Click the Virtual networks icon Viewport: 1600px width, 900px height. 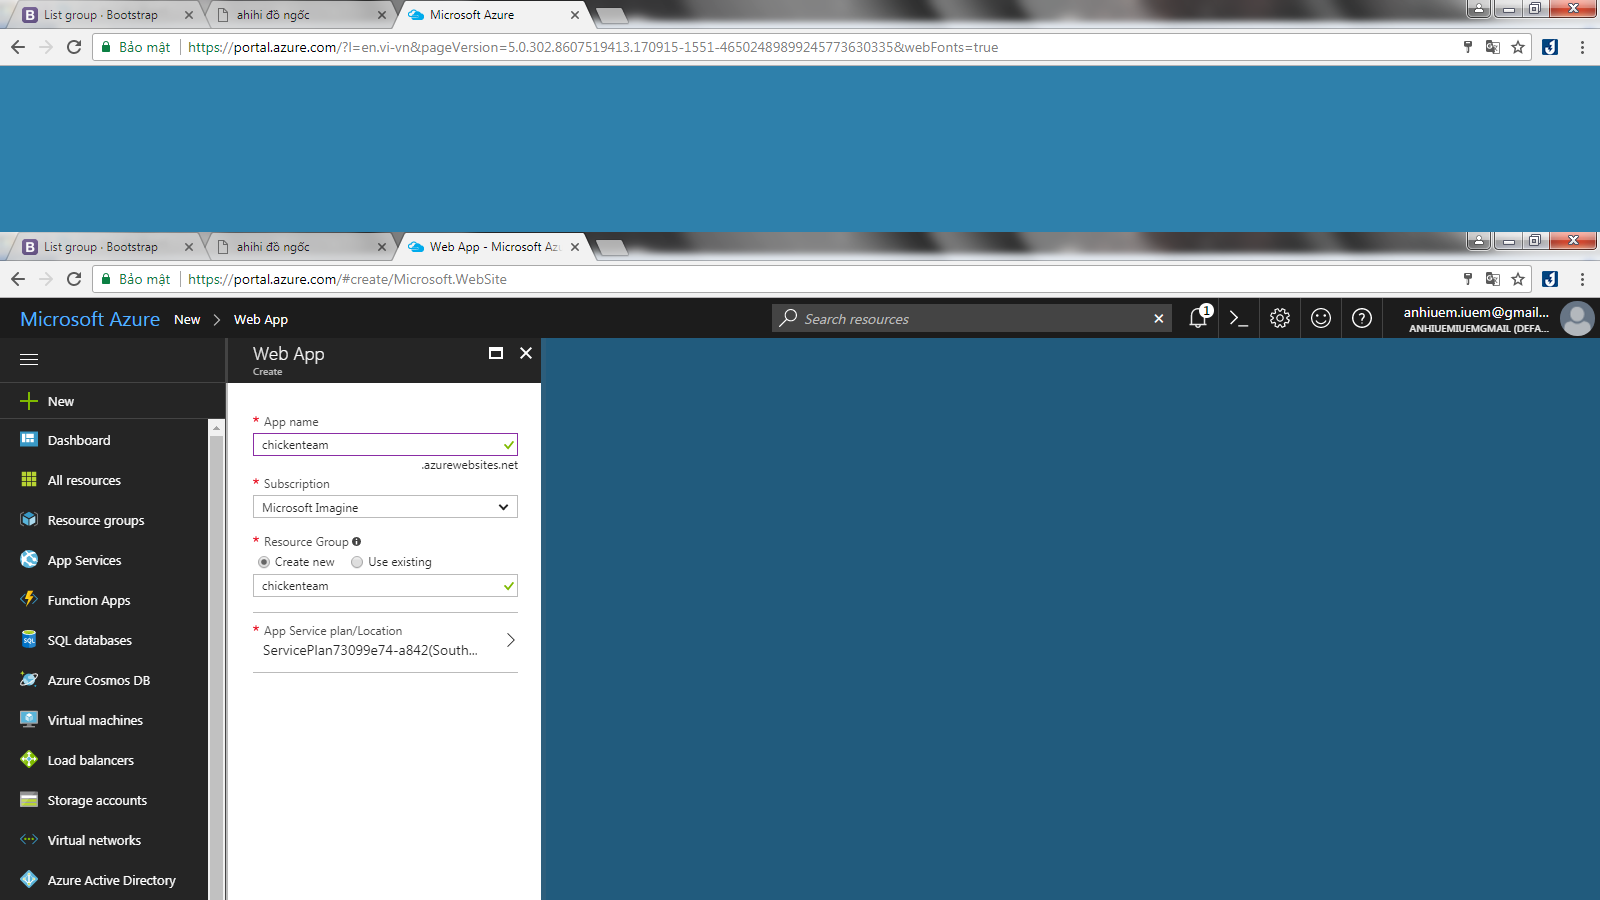tap(29, 840)
